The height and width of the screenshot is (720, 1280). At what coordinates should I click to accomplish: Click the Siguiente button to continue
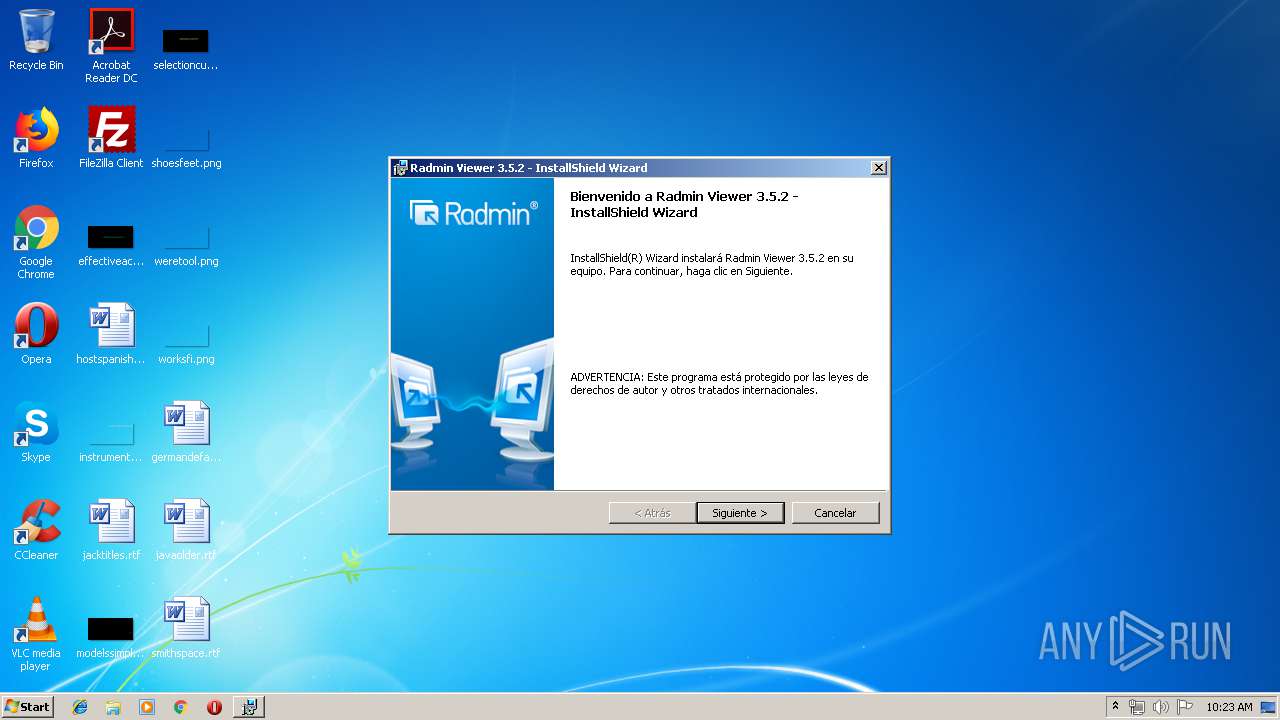740,513
